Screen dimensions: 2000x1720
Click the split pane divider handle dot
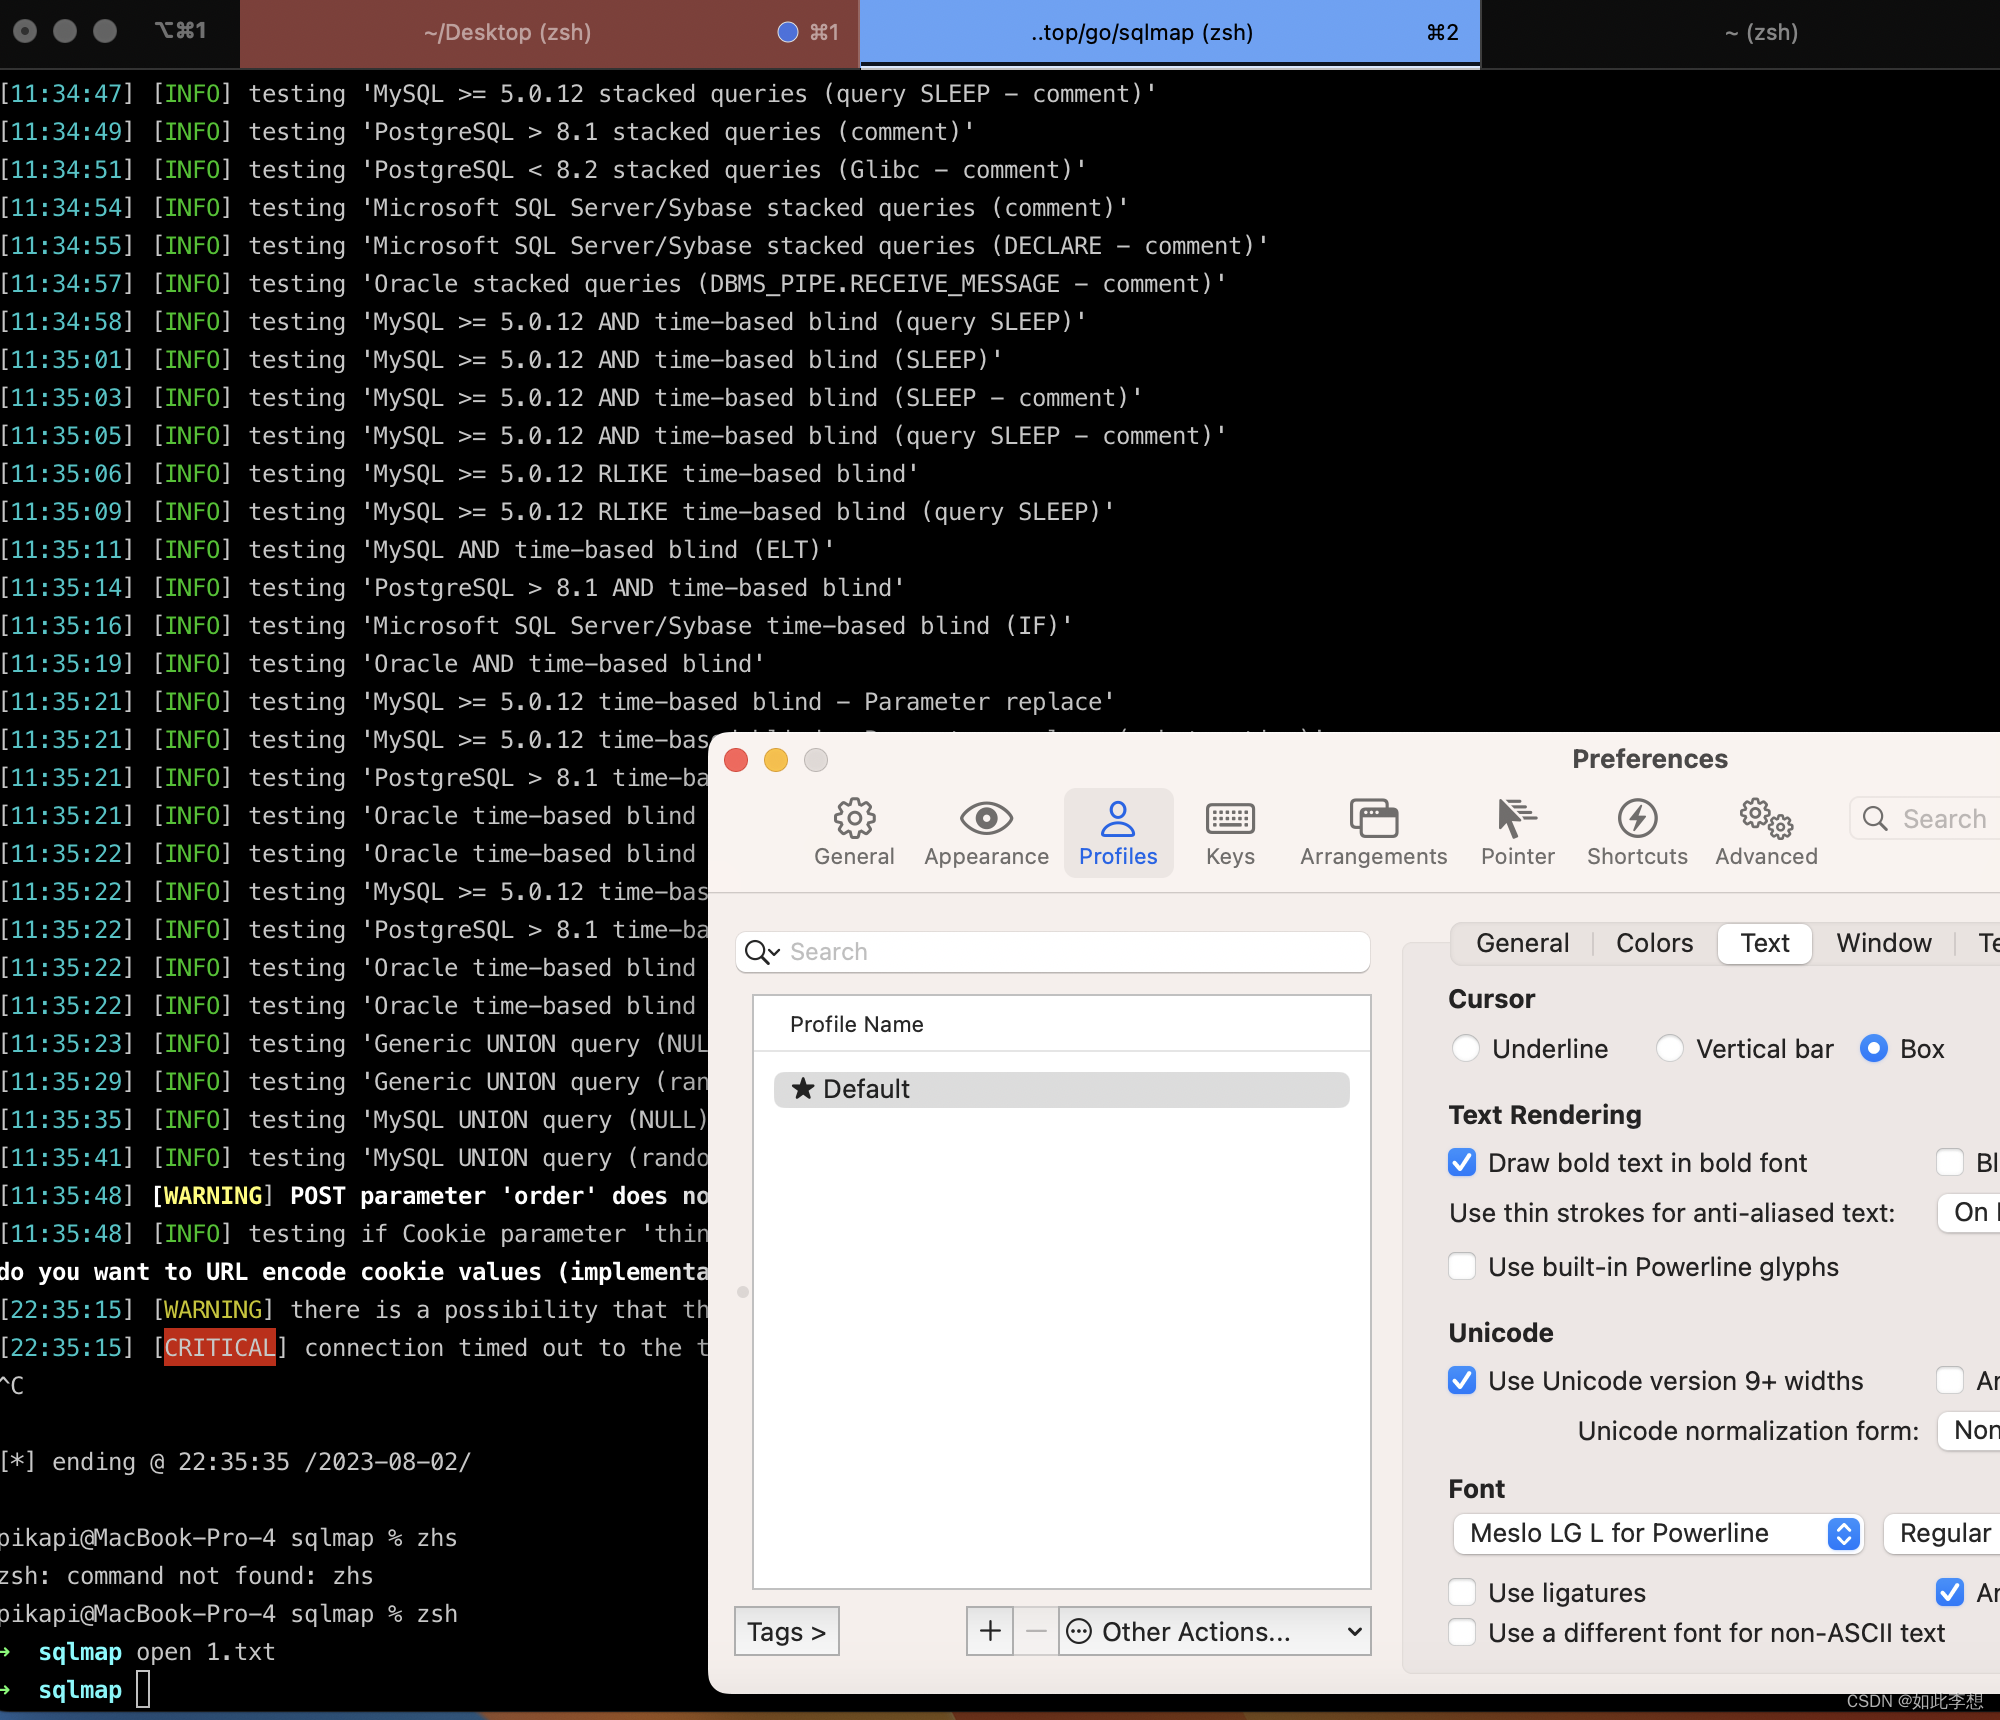pyautogui.click(x=742, y=1292)
